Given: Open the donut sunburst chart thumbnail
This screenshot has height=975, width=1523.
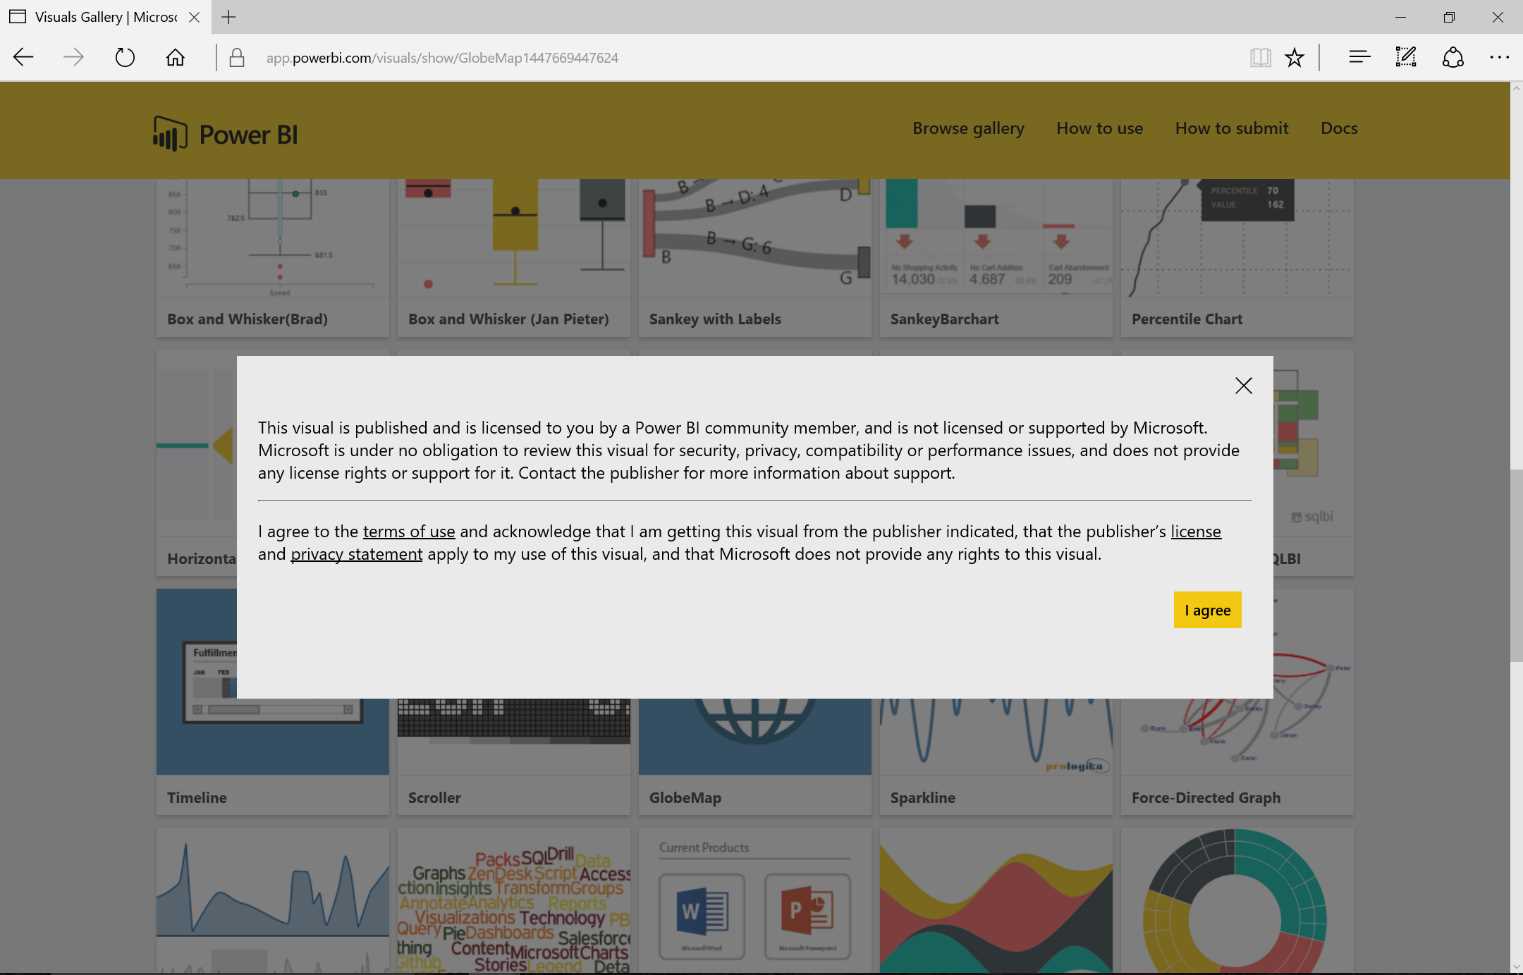Looking at the screenshot, I should coord(1237,900).
